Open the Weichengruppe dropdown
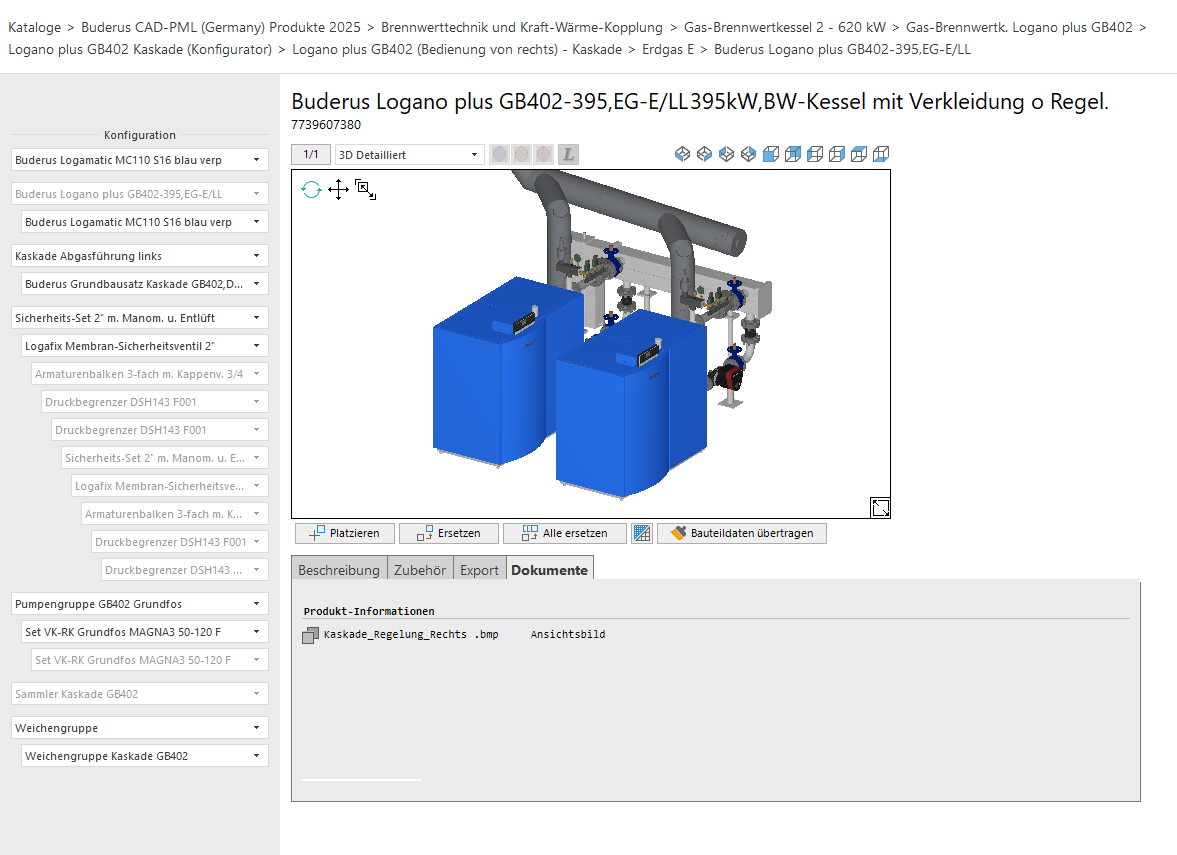Image resolution: width=1177 pixels, height=855 pixels. [x=140, y=728]
